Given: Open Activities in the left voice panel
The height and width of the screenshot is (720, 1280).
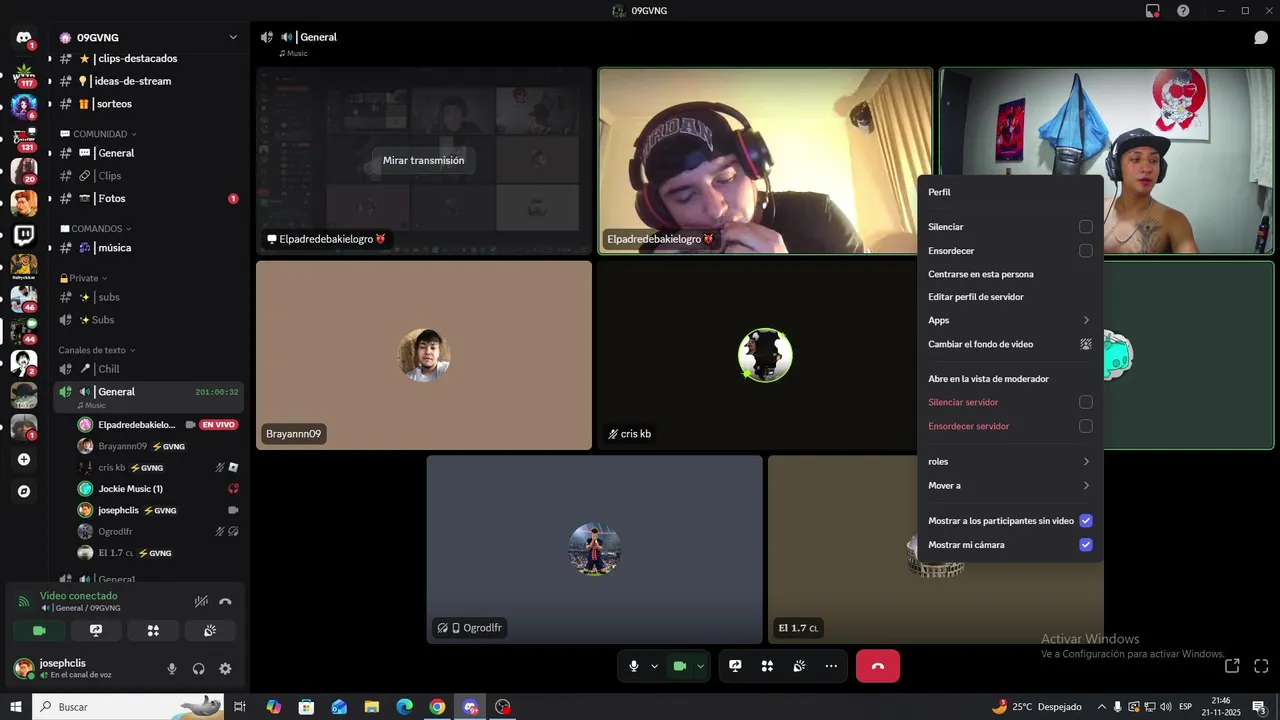Looking at the screenshot, I should (153, 631).
